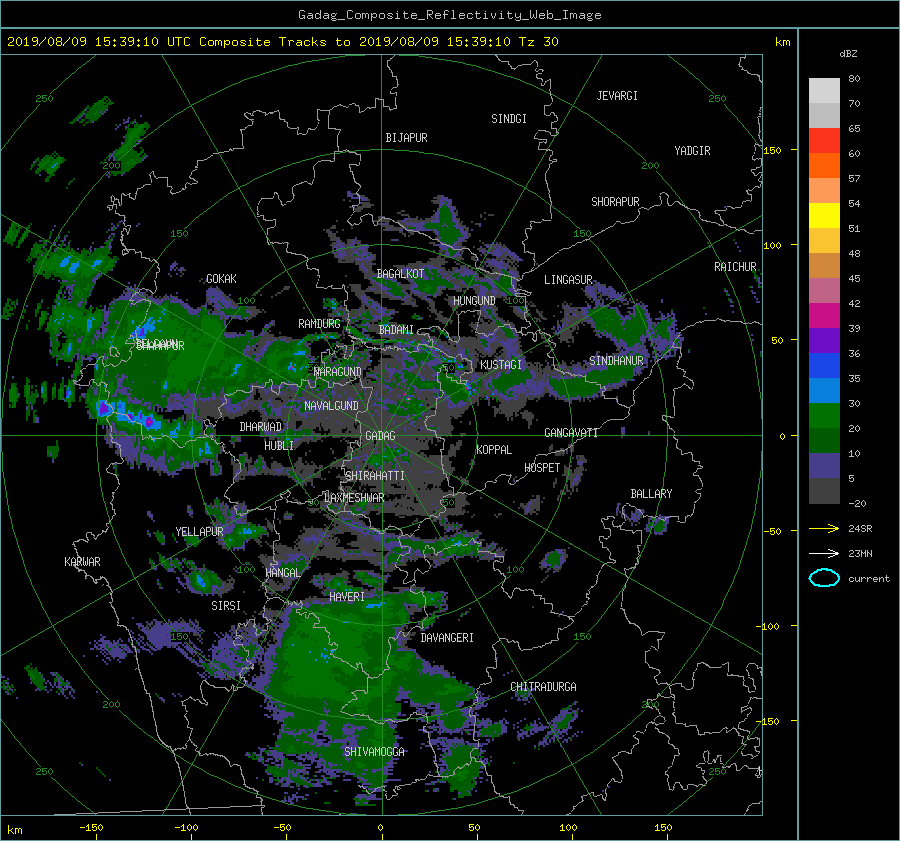
Task: Click the GANGAVATI city label
Action: pyautogui.click(x=571, y=433)
